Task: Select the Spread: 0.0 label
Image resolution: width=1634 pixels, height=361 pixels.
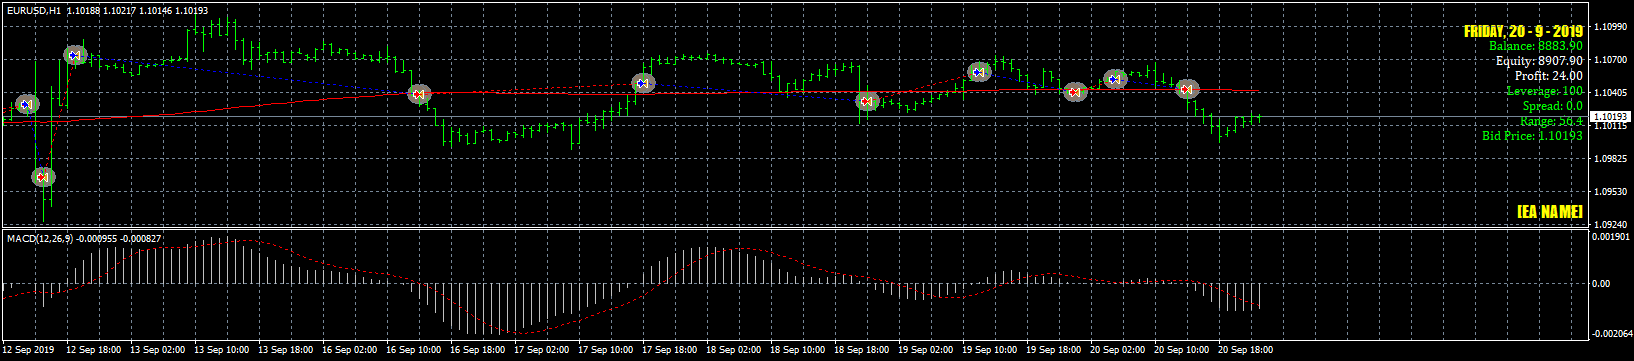Action: click(1553, 106)
